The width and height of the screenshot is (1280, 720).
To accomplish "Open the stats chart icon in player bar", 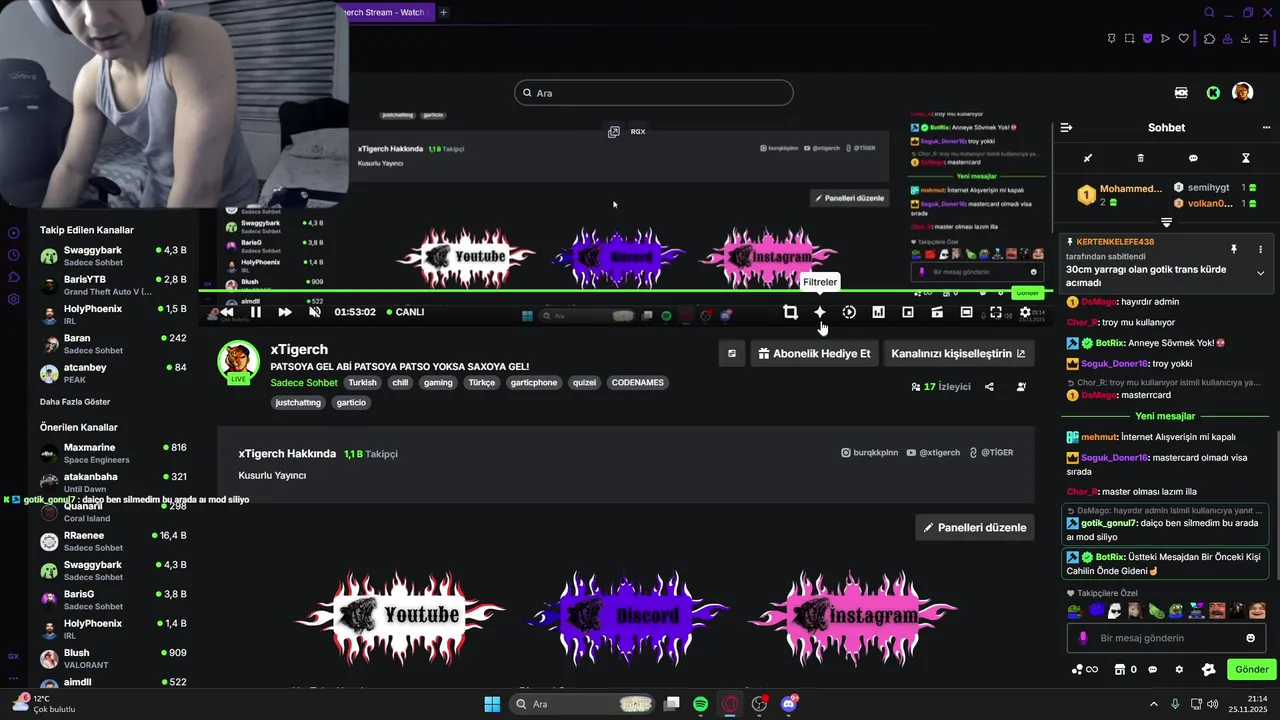I will [878, 312].
